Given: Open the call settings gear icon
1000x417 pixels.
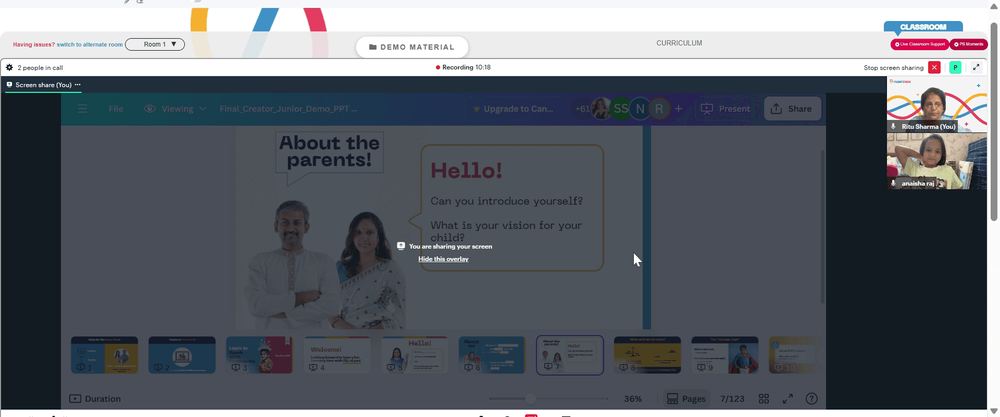Looking at the screenshot, I should point(10,68).
